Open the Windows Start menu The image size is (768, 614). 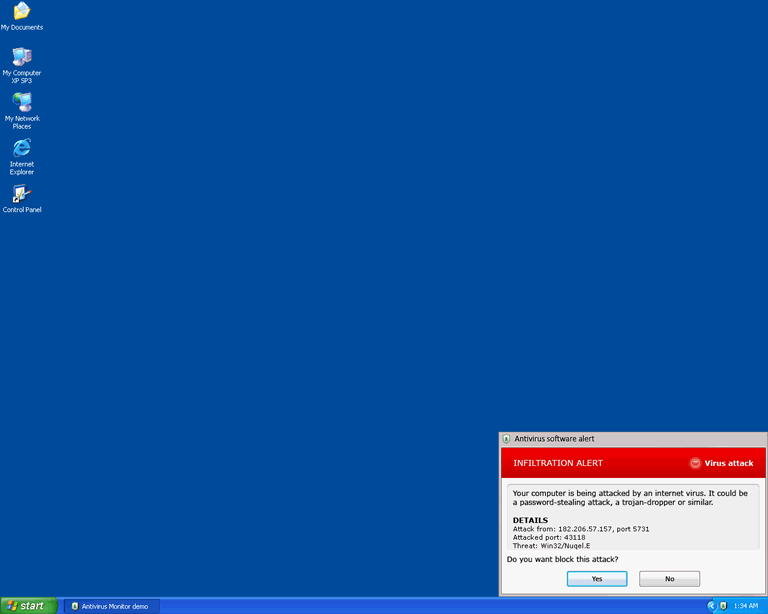click(28, 606)
